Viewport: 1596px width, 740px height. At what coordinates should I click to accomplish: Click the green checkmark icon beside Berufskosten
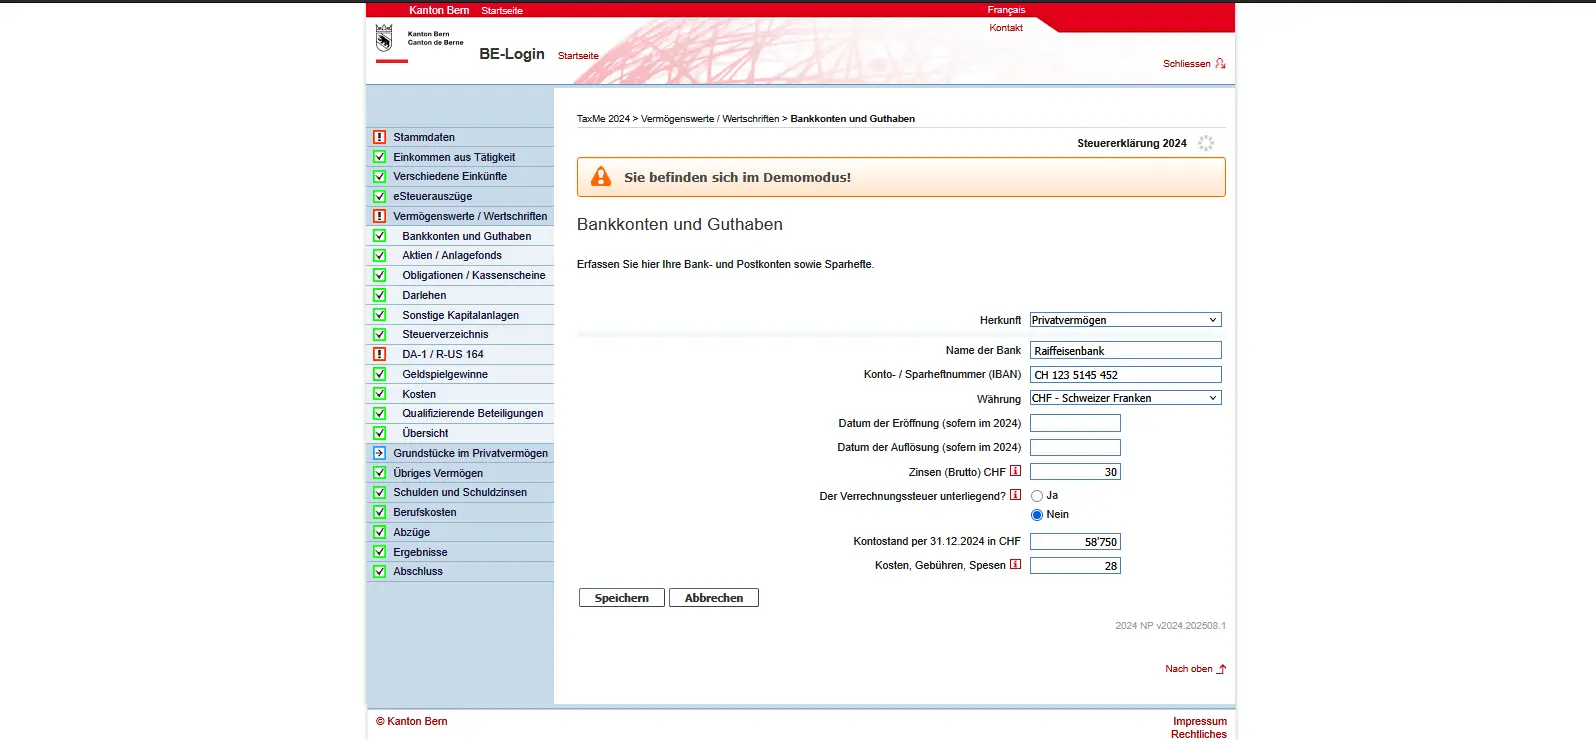(379, 512)
